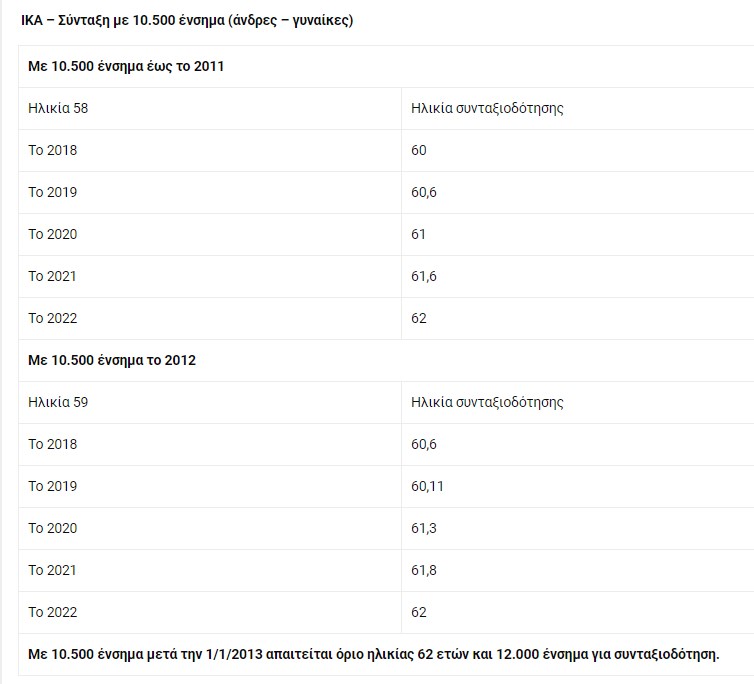Click the footer note about 1/1/2013
This screenshot has height=684, width=754.
tap(373, 654)
